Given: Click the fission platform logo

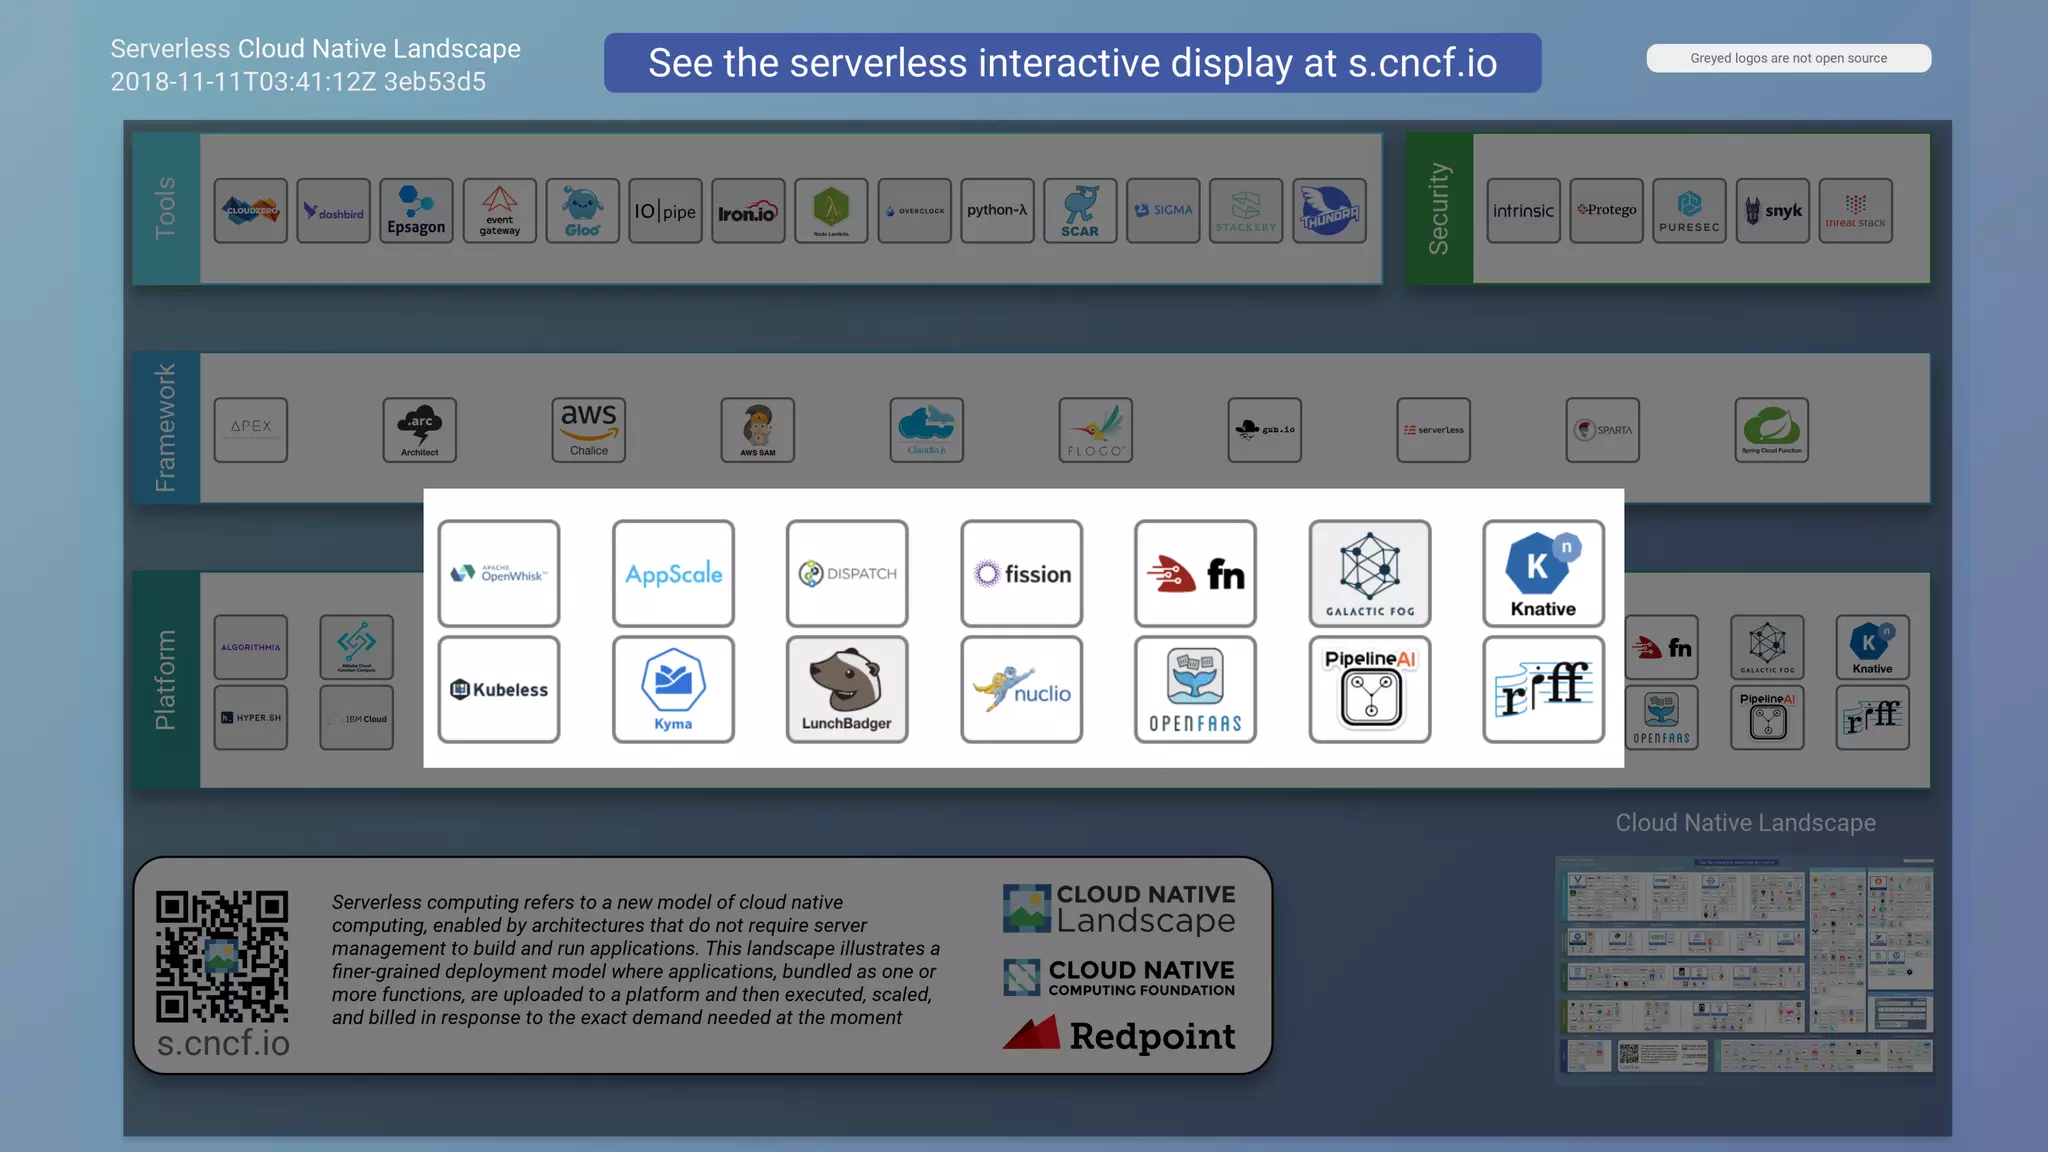Looking at the screenshot, I should (1021, 573).
